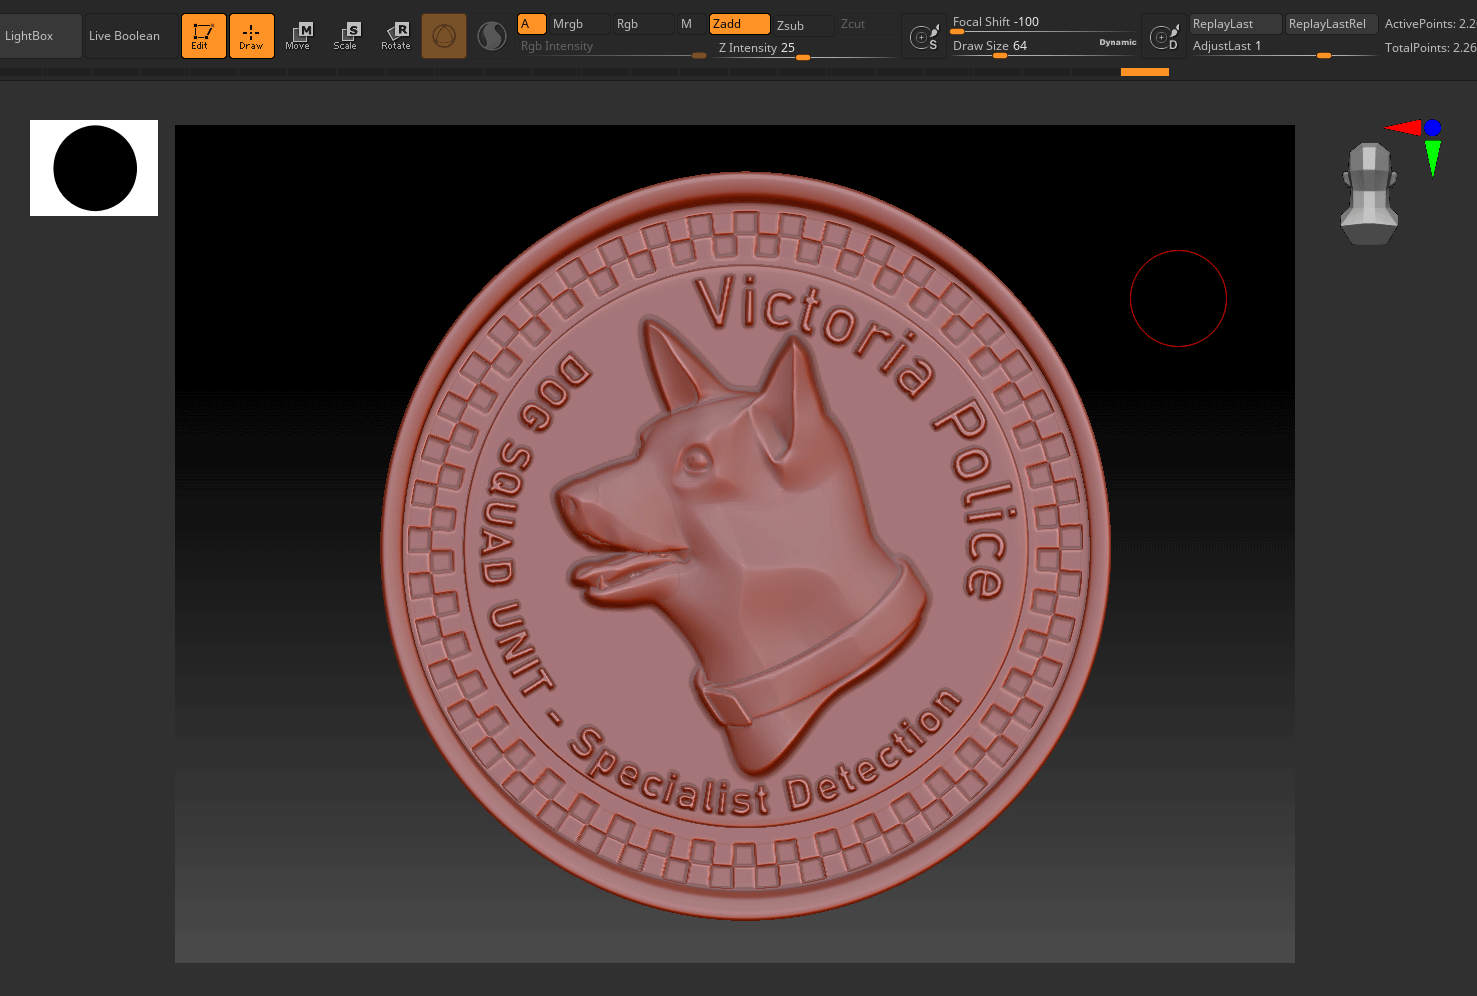Adjust the Rgb Intensity slider
The image size is (1477, 996).
click(612, 47)
